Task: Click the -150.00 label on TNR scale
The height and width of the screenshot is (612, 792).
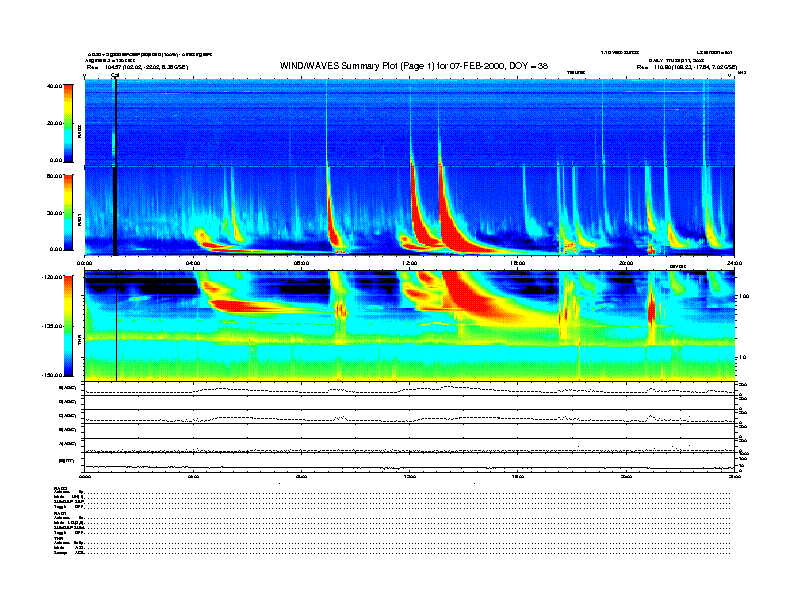Action: click(x=52, y=375)
